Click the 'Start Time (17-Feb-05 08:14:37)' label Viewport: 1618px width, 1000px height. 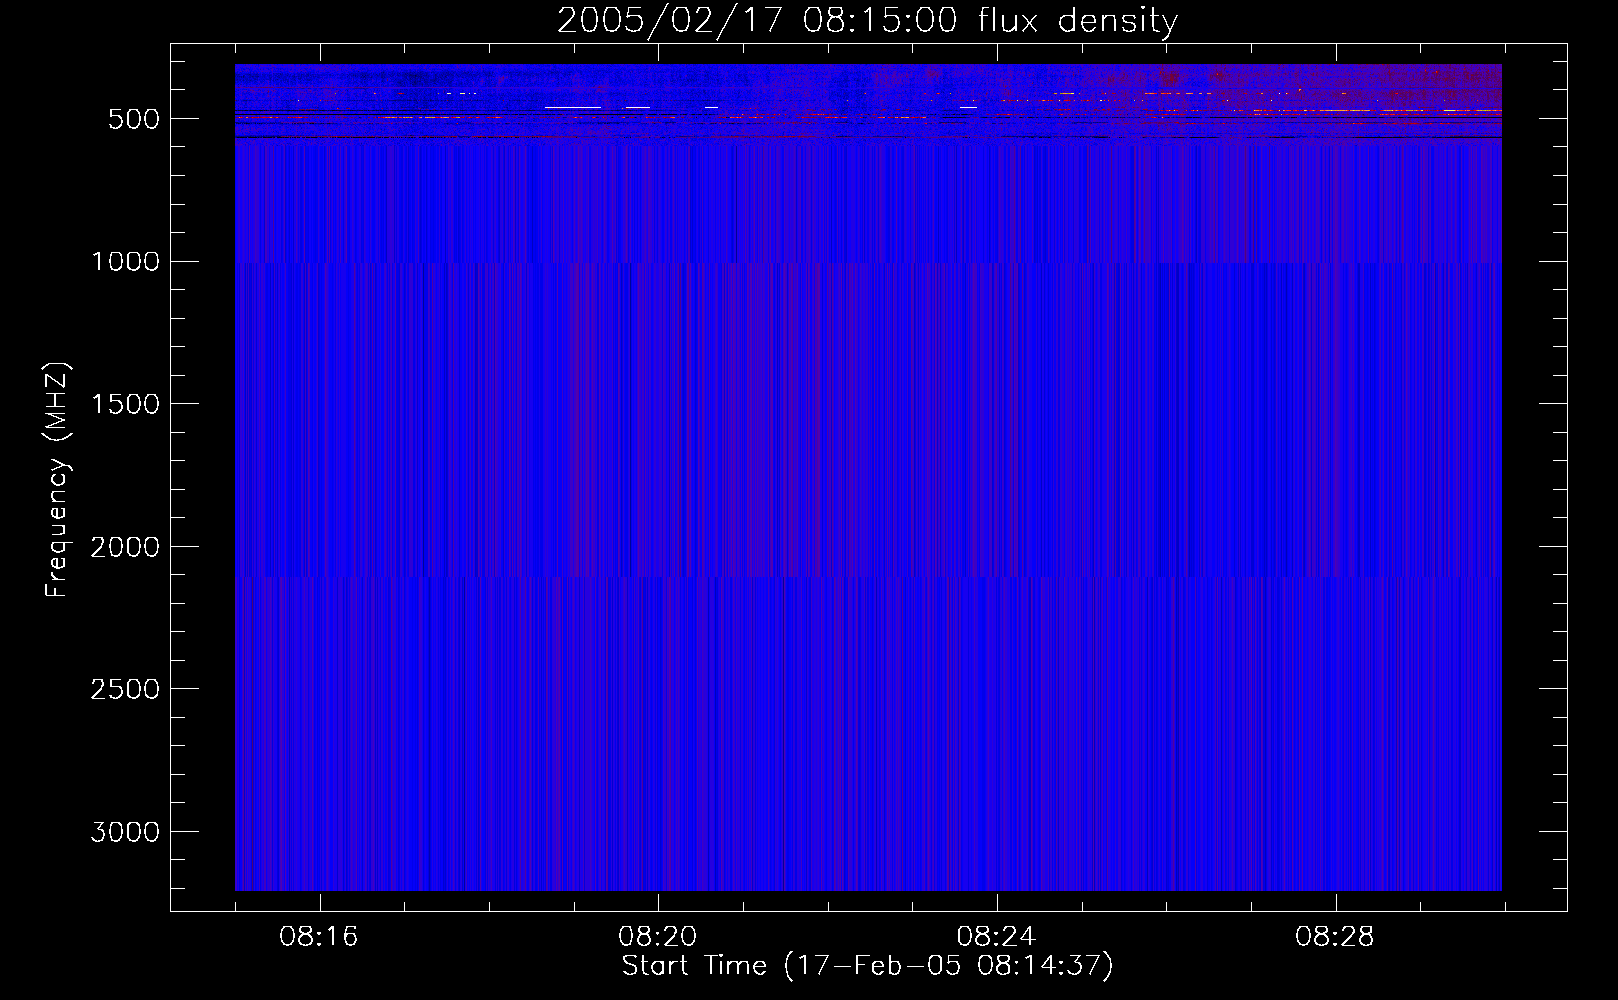[867, 966]
